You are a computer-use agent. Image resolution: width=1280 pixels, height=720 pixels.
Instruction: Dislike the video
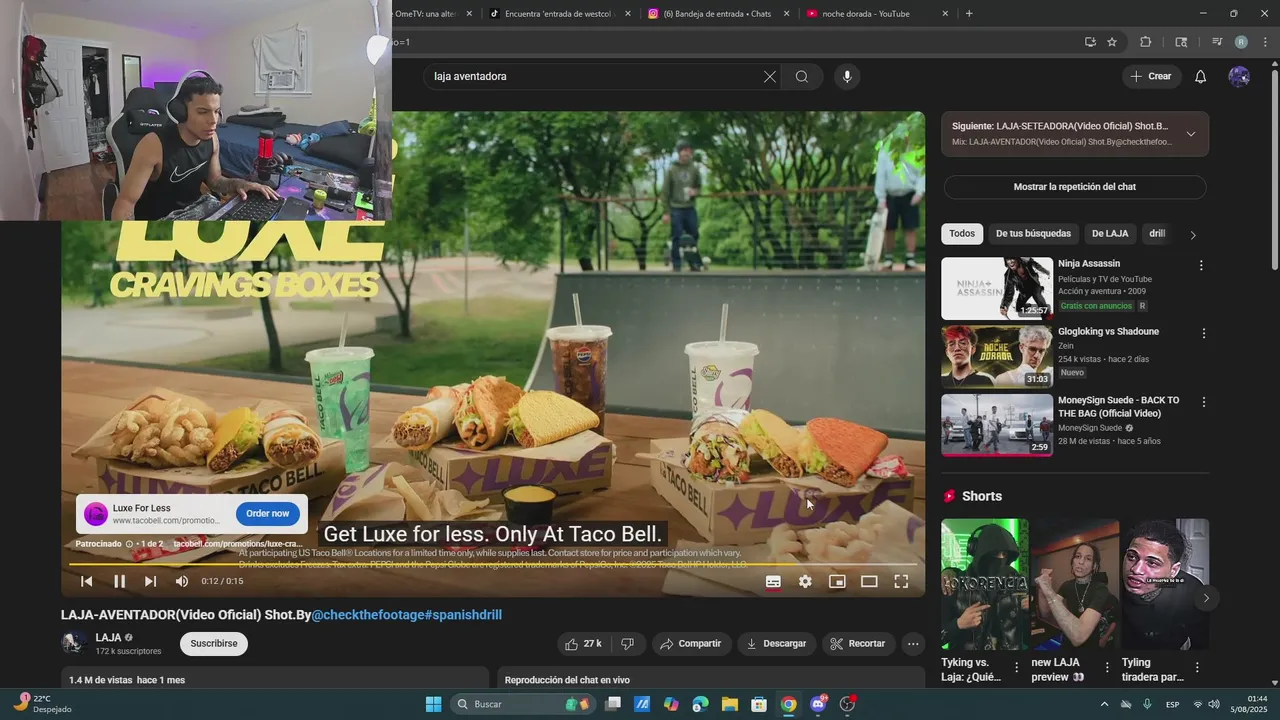627,644
